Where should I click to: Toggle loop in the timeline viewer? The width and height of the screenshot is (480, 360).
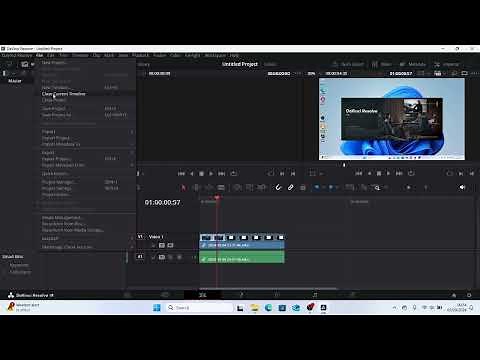point(411,173)
